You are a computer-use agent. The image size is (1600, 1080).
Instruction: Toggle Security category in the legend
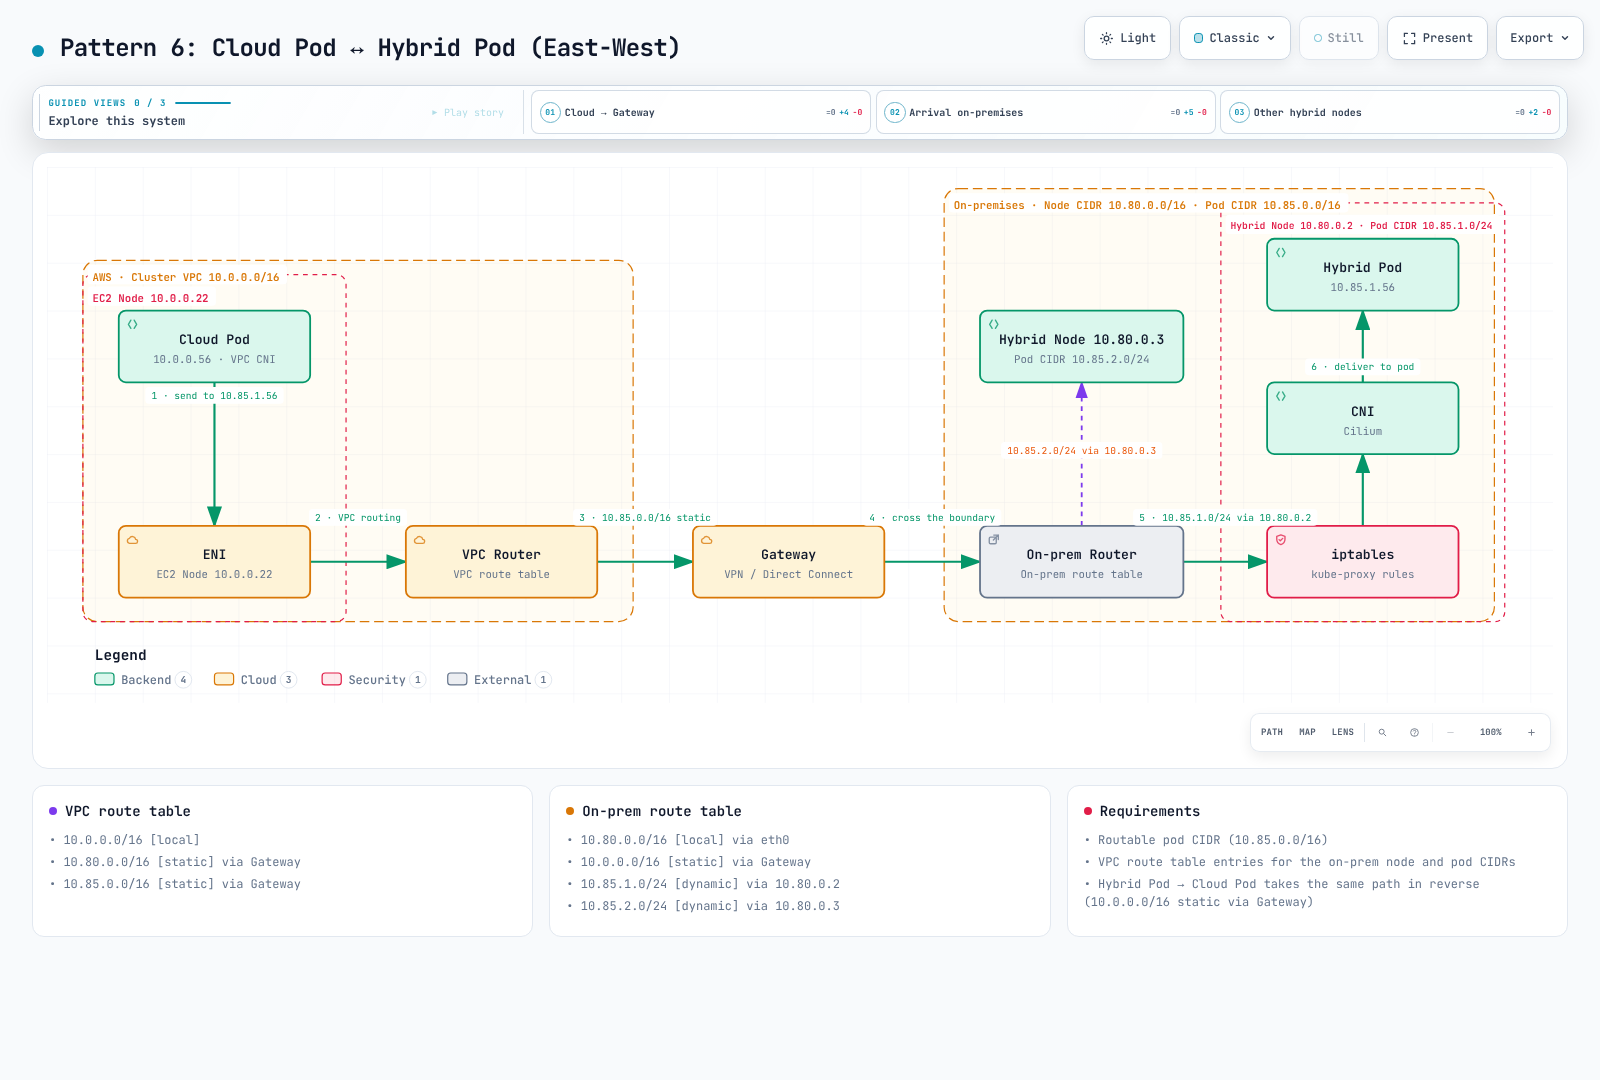[x=373, y=680]
